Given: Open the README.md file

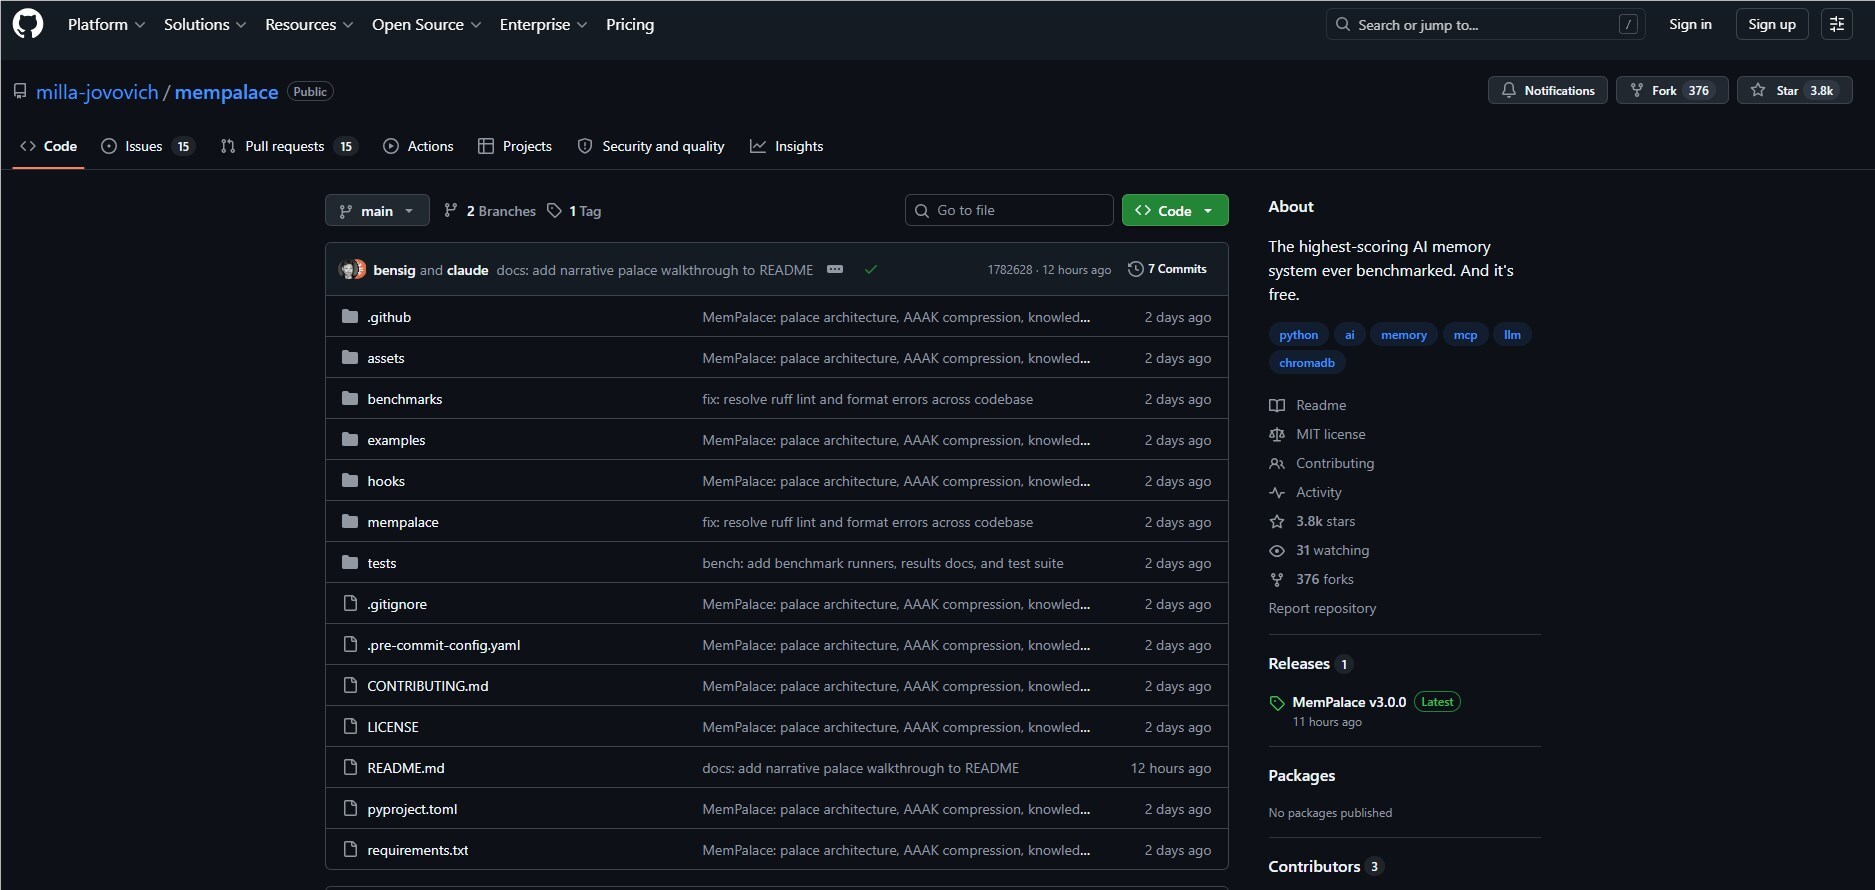Looking at the screenshot, I should point(405,768).
